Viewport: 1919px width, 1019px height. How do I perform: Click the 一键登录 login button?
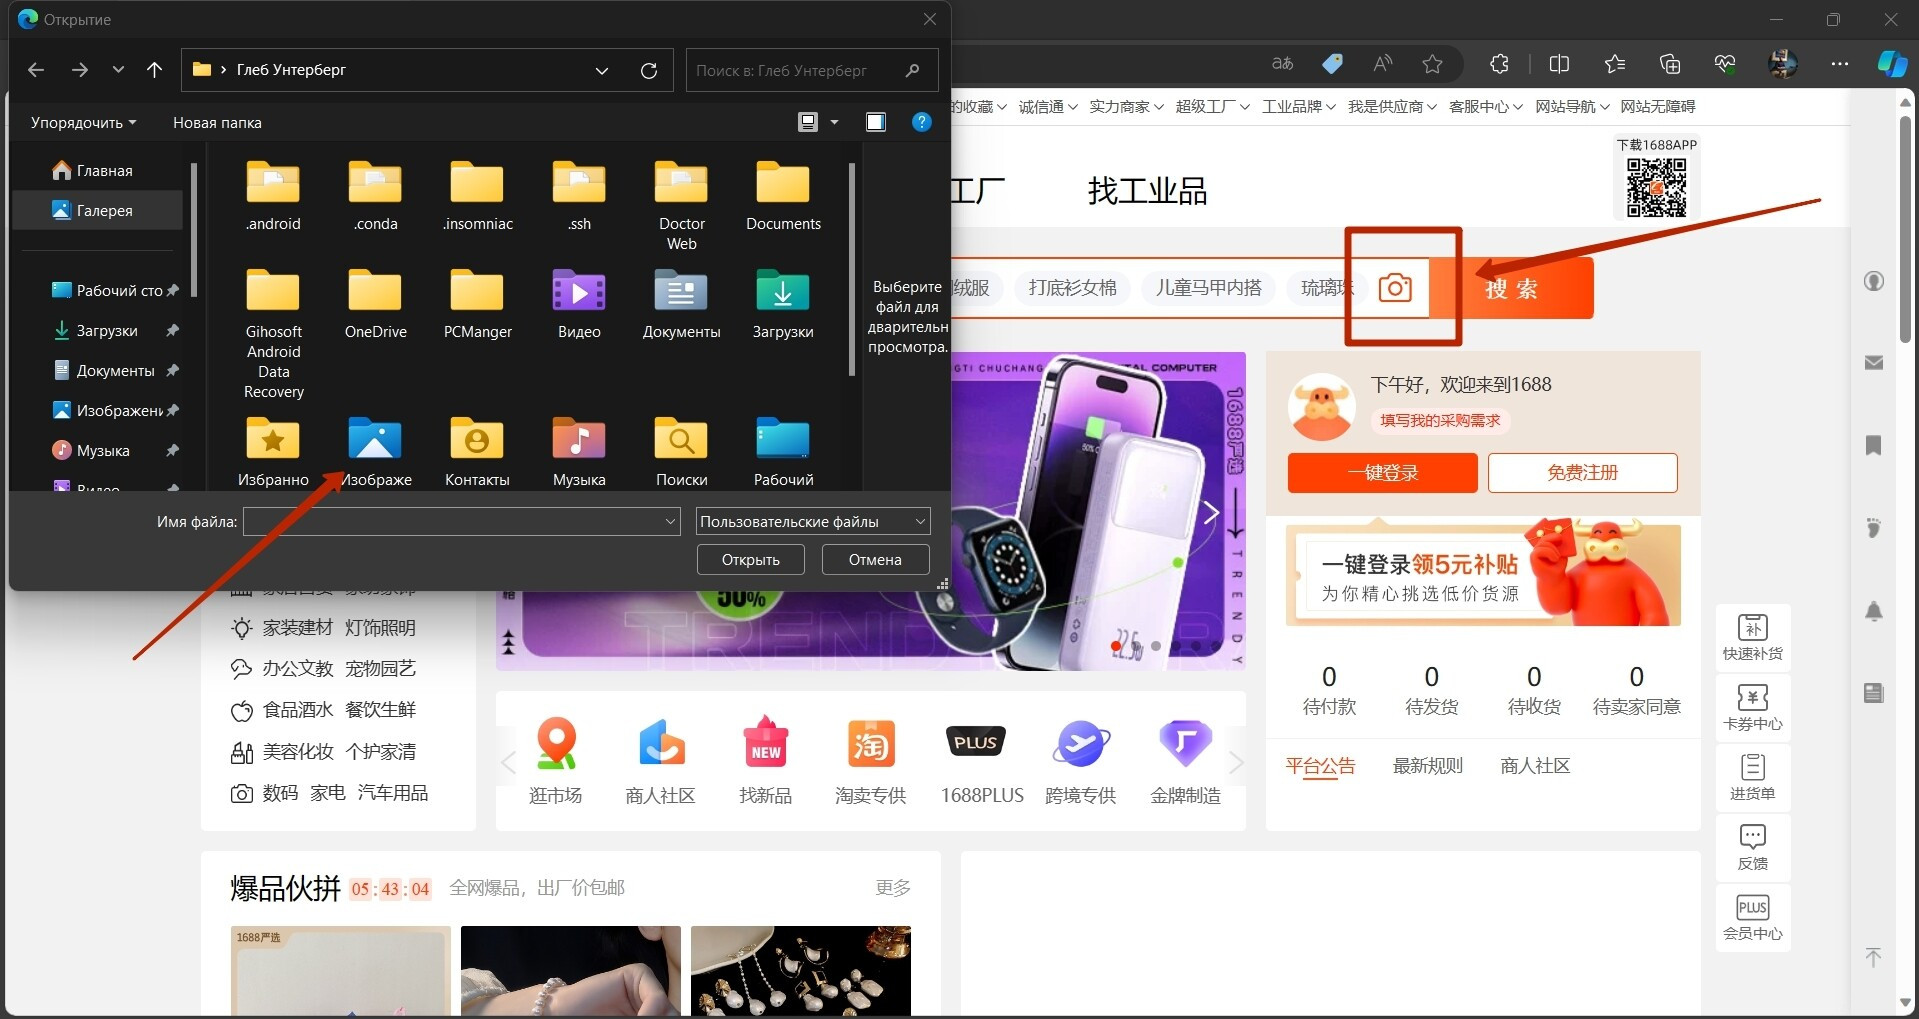pyautogui.click(x=1382, y=473)
